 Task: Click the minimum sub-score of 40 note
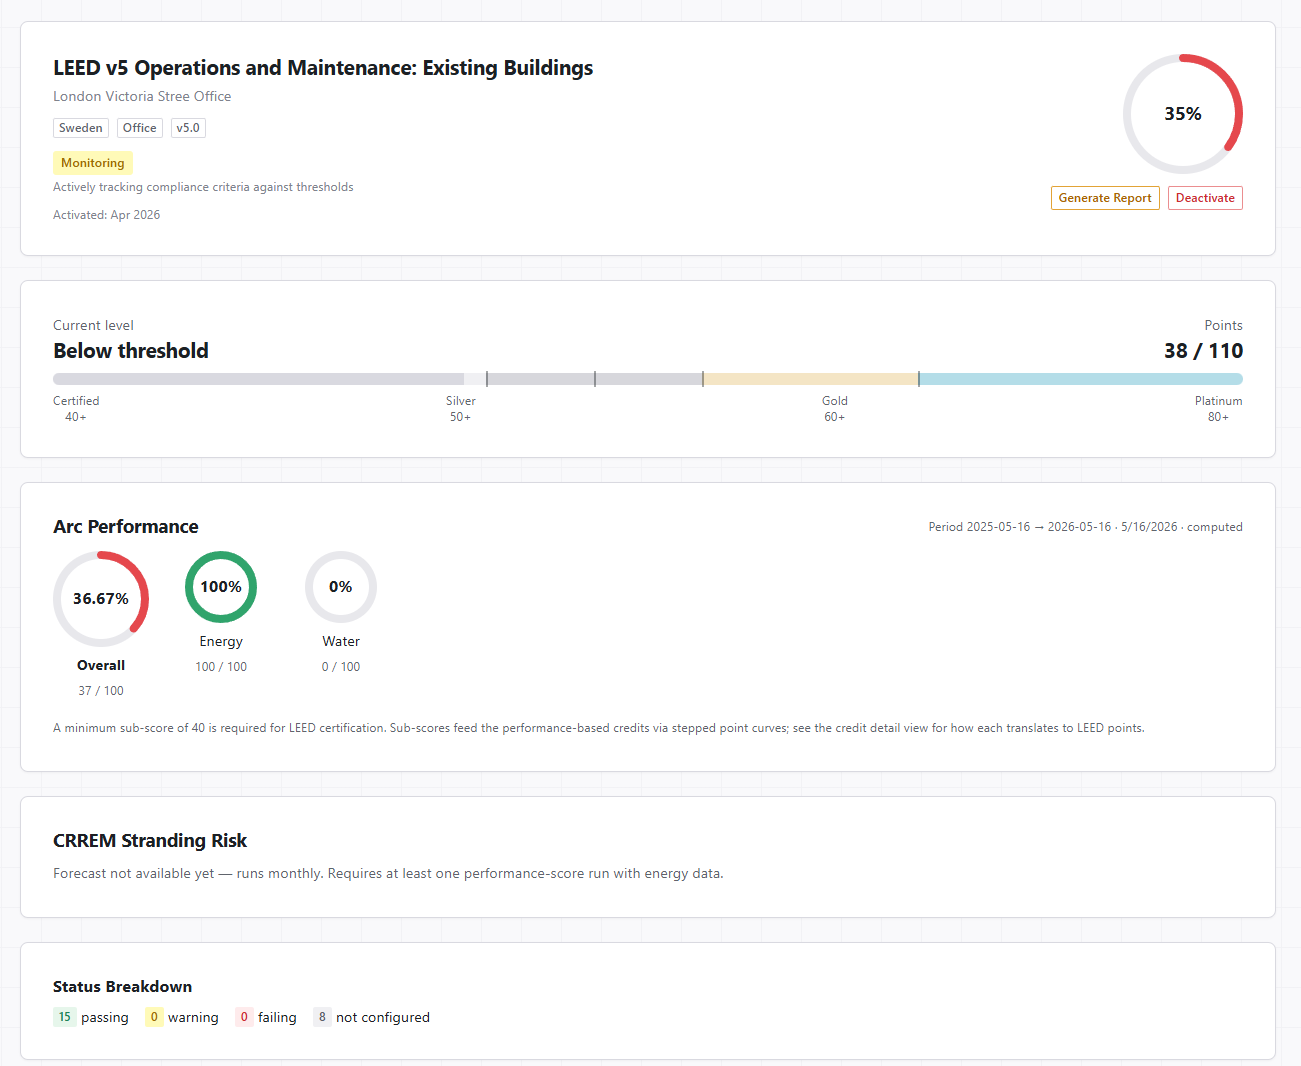(599, 728)
